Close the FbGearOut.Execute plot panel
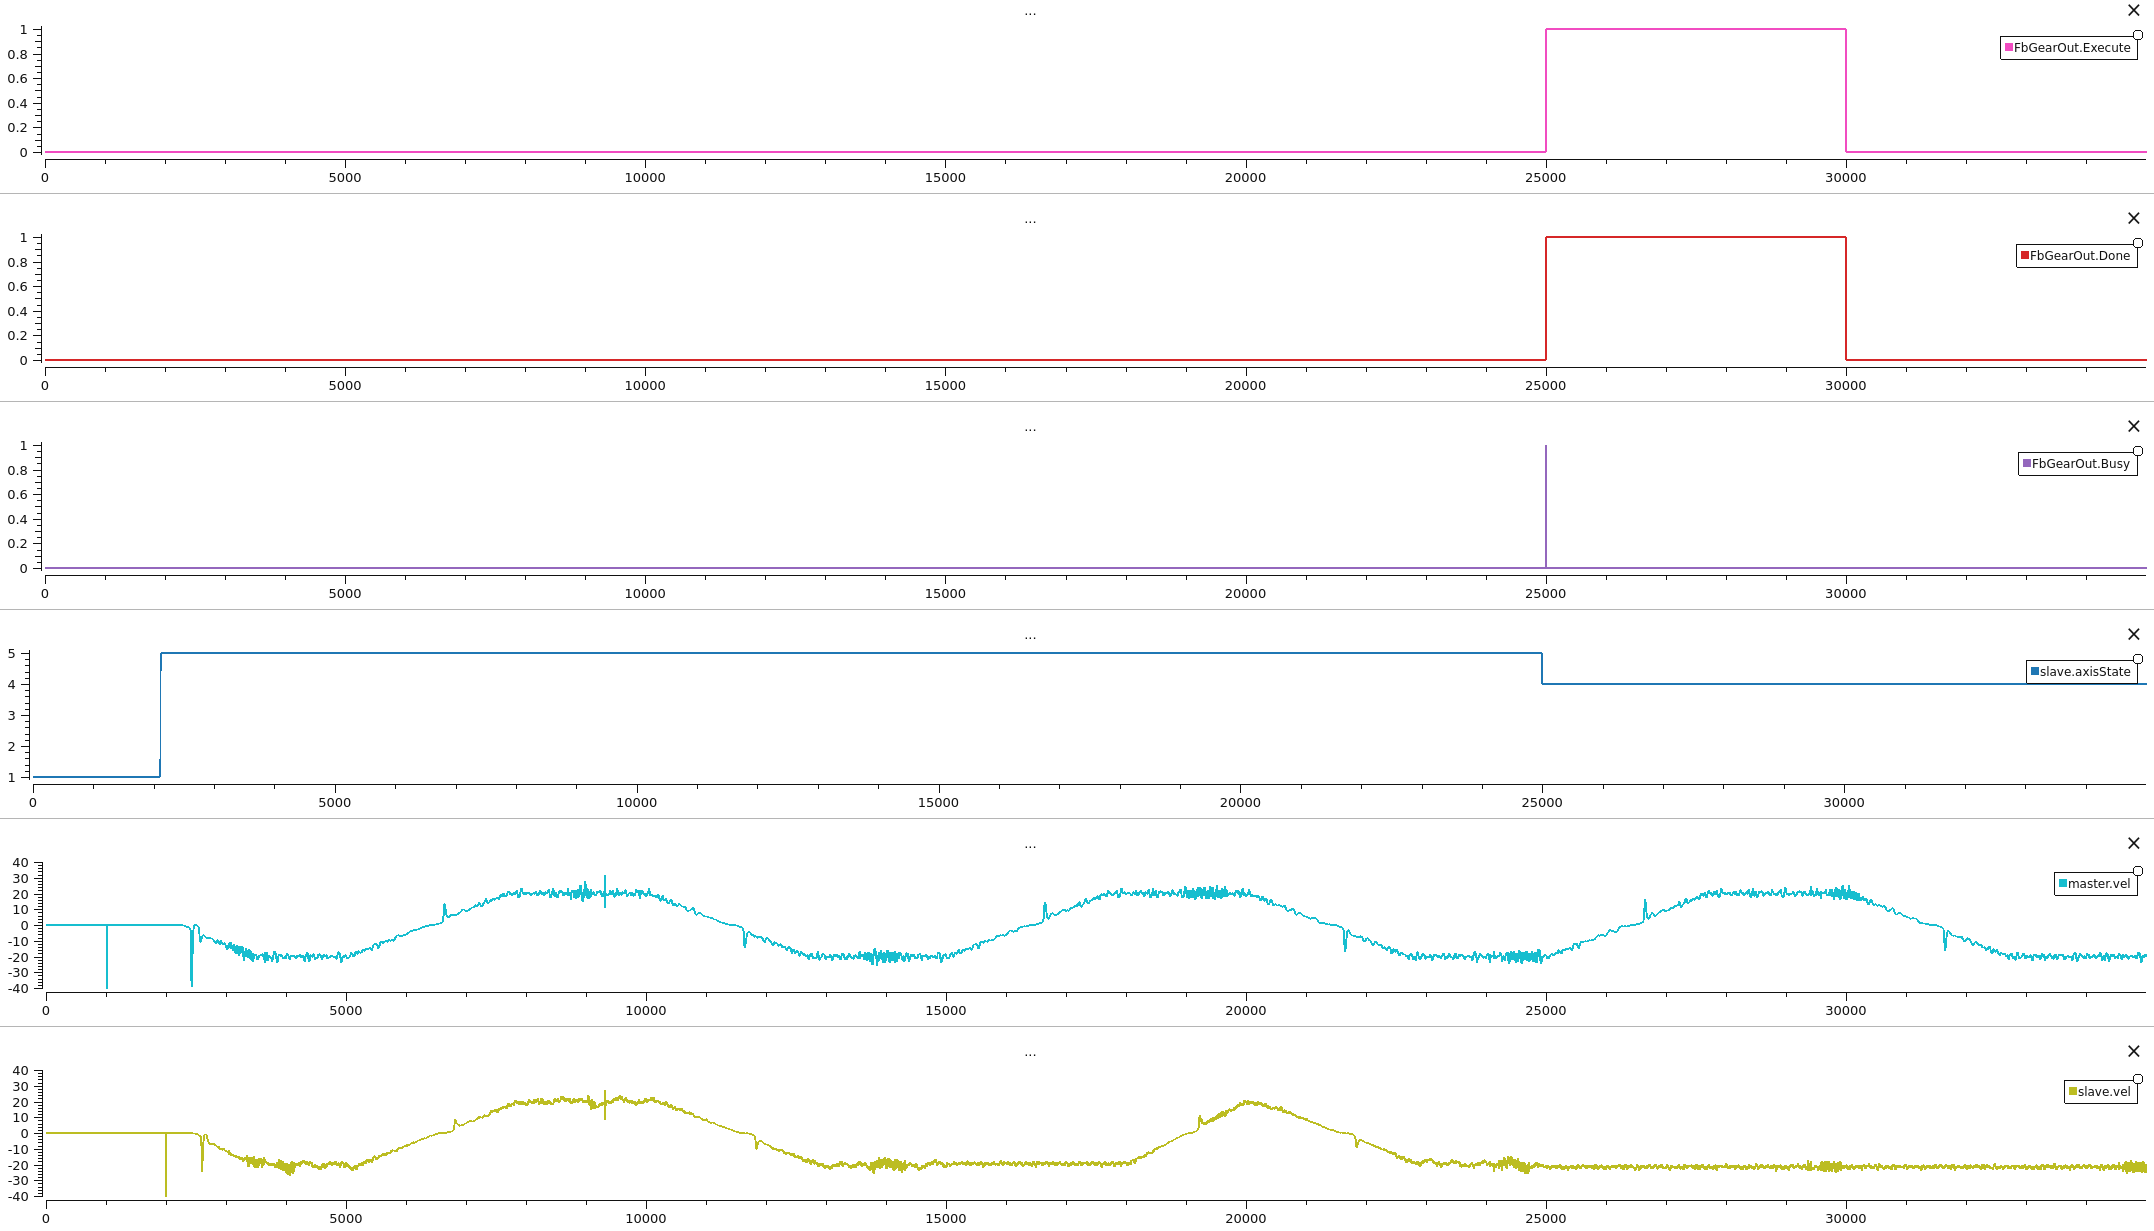This screenshot has width=2154, height=1231. [2133, 11]
